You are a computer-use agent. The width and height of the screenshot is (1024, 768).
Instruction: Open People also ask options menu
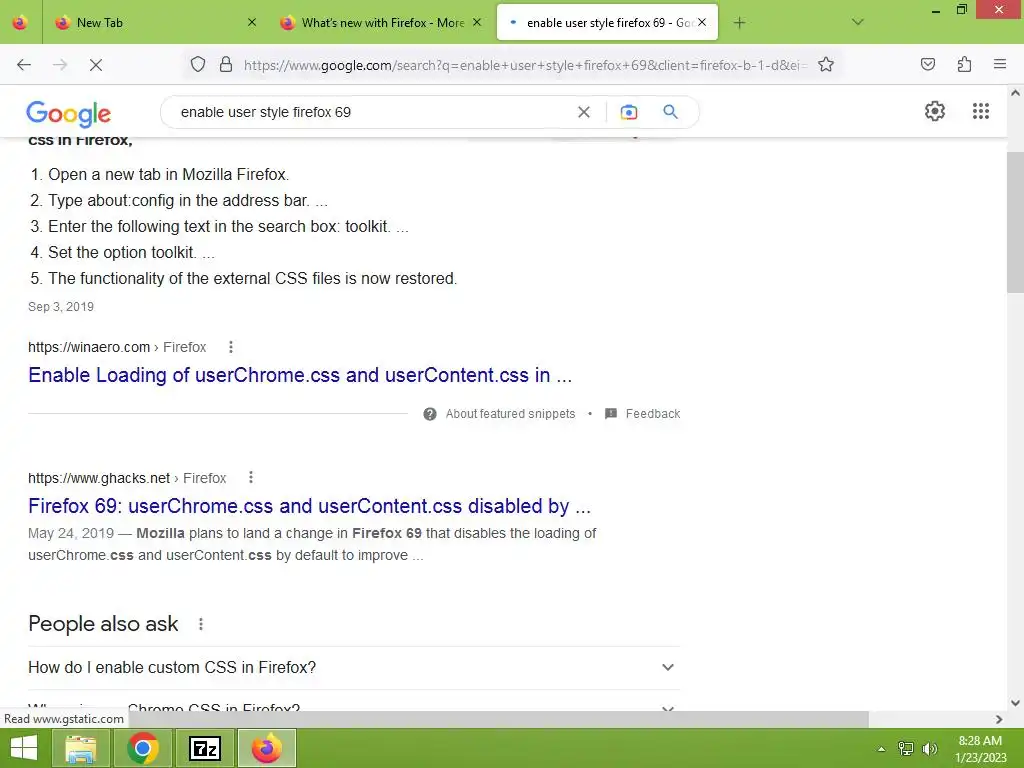pos(201,624)
